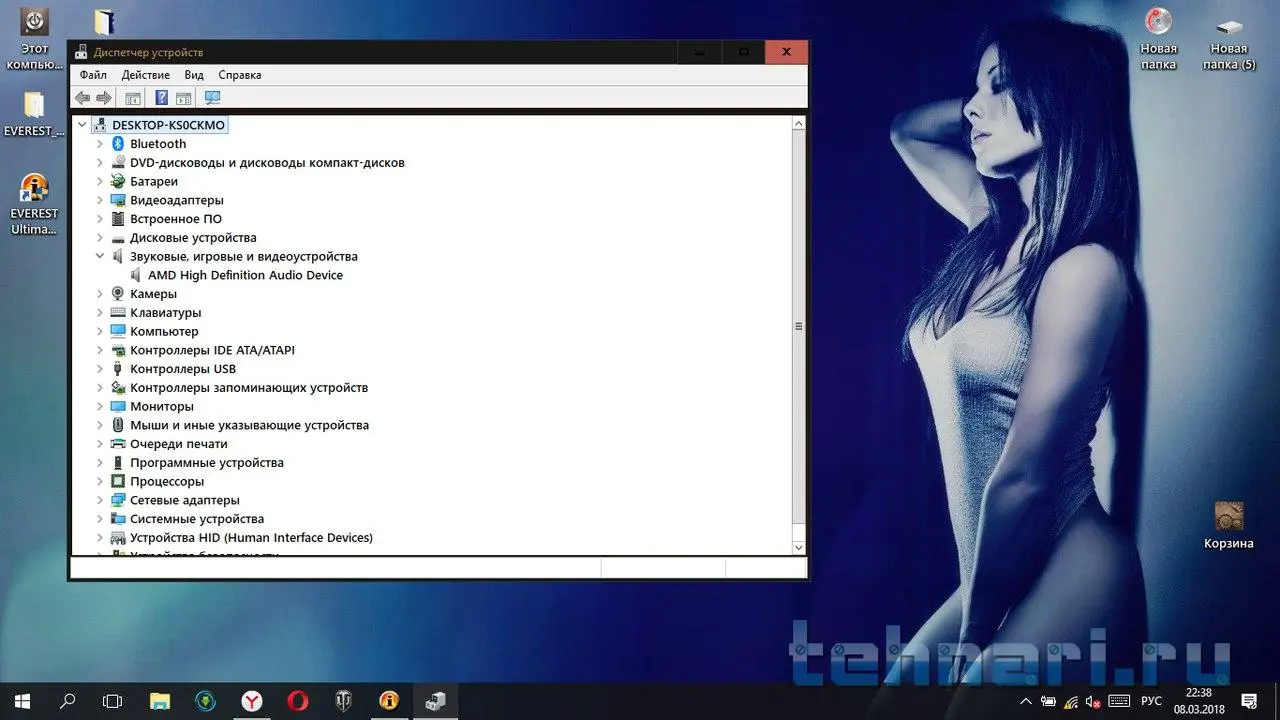Open Task View from the taskbar
Screen dimensions: 1280x720
coord(113,701)
